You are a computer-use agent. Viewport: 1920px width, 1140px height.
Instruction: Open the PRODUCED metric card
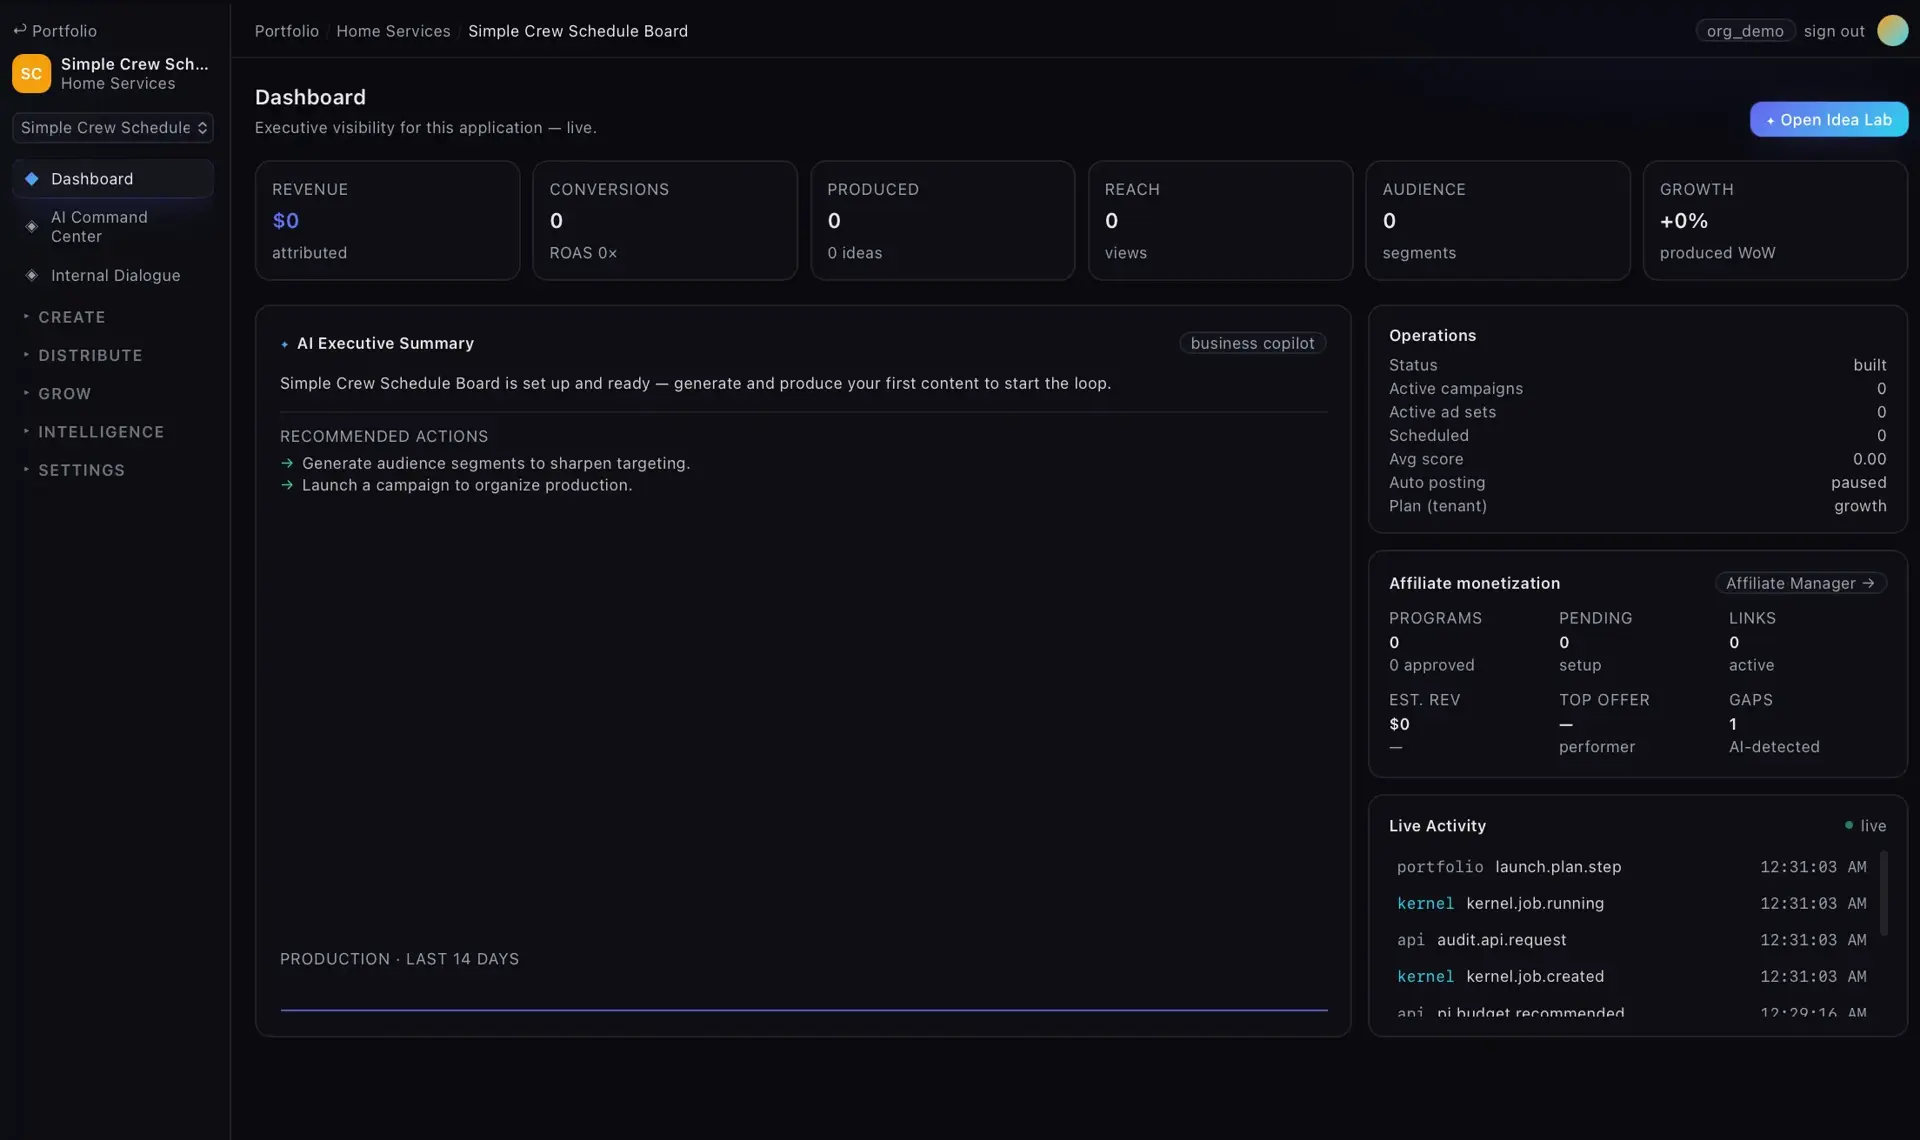[942, 220]
